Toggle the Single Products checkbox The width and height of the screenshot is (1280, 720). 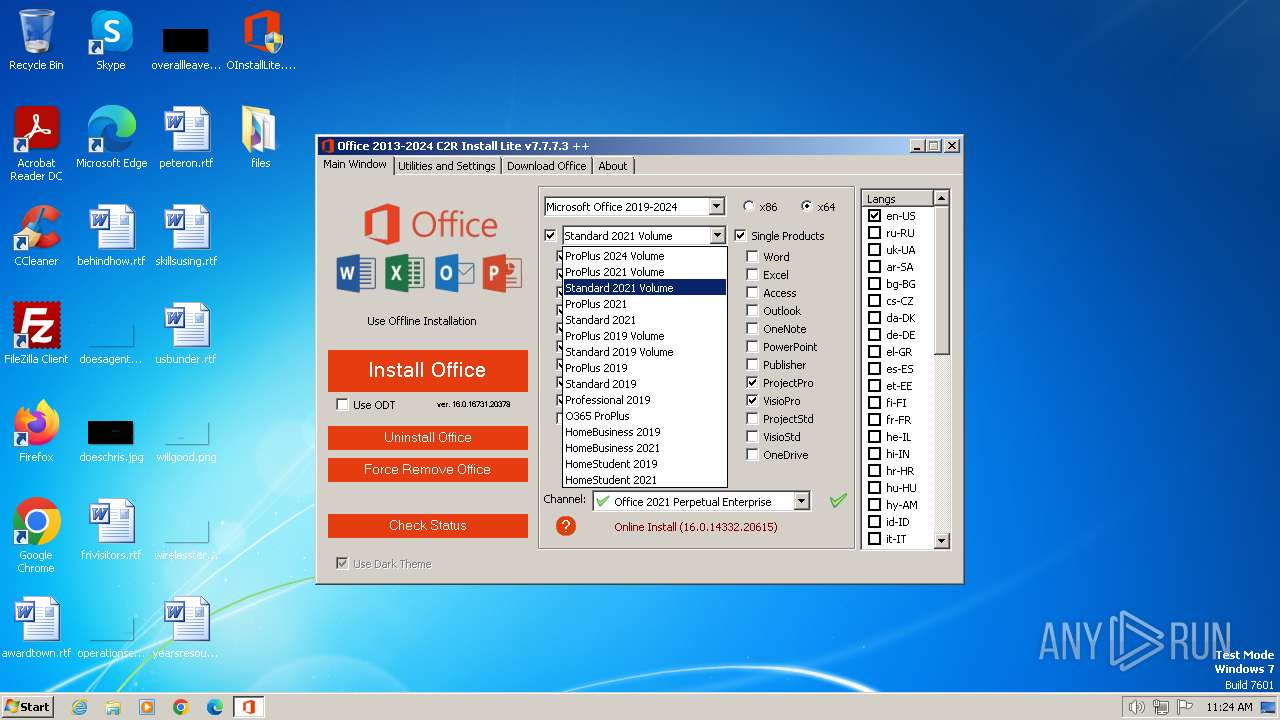[740, 236]
